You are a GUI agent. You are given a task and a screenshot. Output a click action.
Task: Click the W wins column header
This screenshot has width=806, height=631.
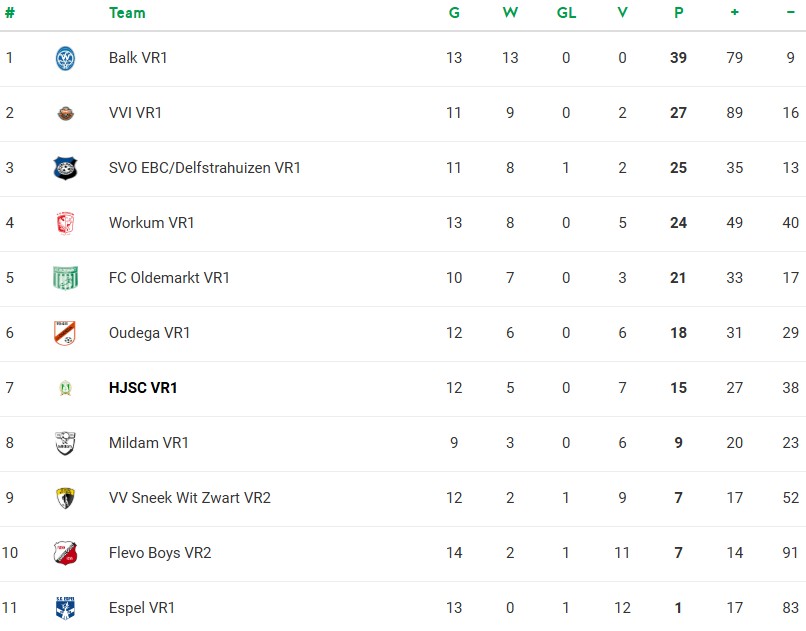(x=510, y=13)
